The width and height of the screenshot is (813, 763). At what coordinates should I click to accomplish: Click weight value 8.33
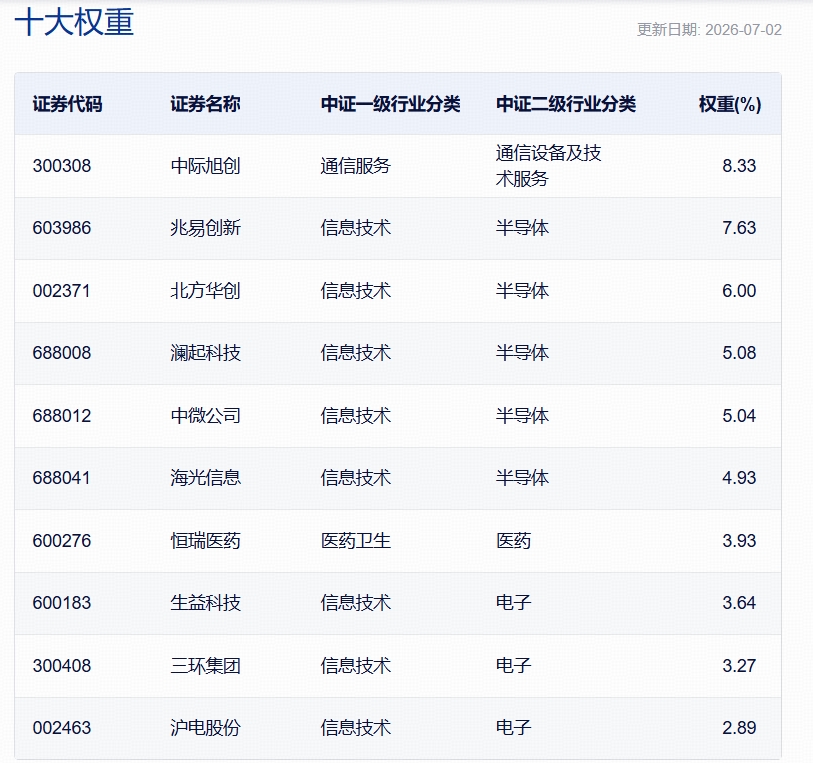(x=739, y=166)
